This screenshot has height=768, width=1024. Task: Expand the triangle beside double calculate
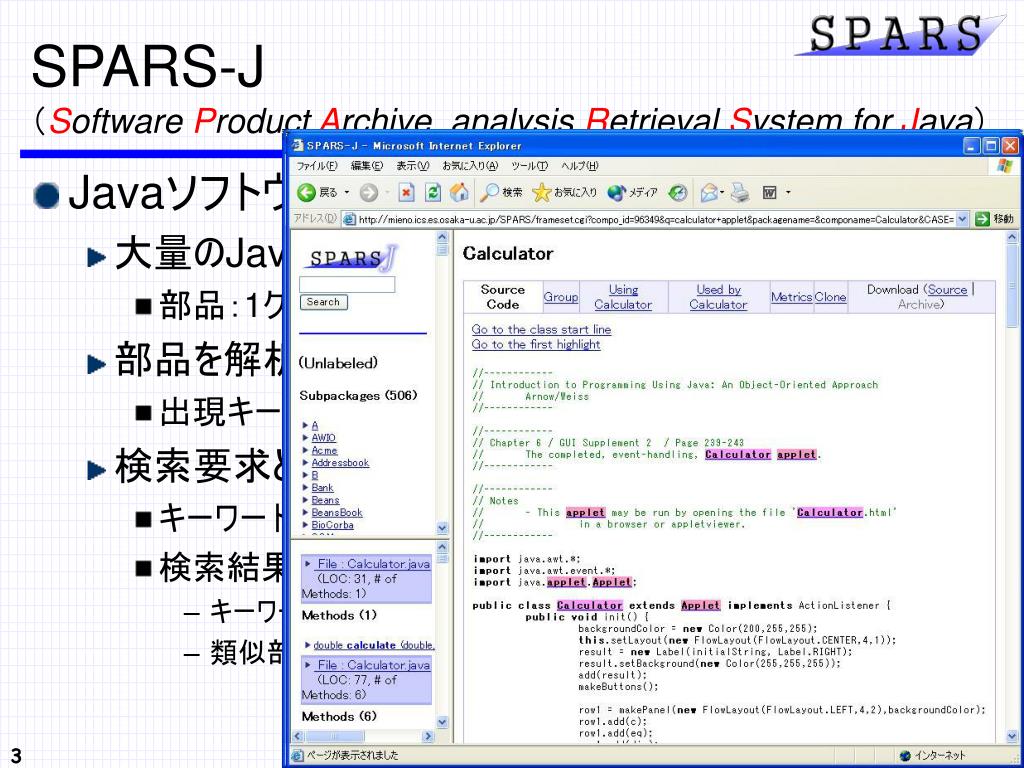308,645
